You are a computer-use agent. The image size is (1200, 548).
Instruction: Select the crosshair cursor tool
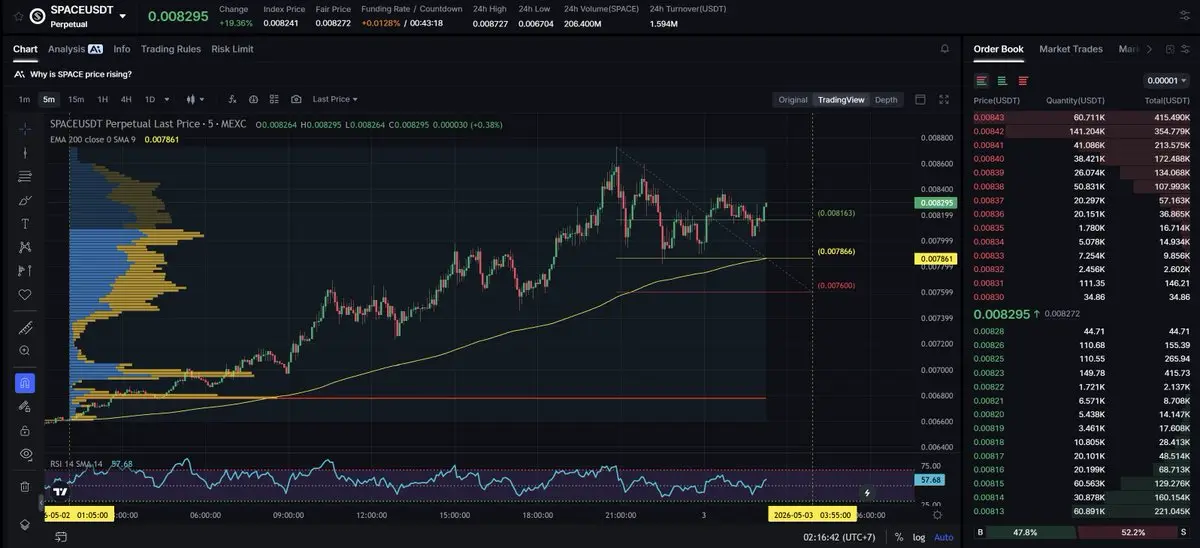pos(25,128)
